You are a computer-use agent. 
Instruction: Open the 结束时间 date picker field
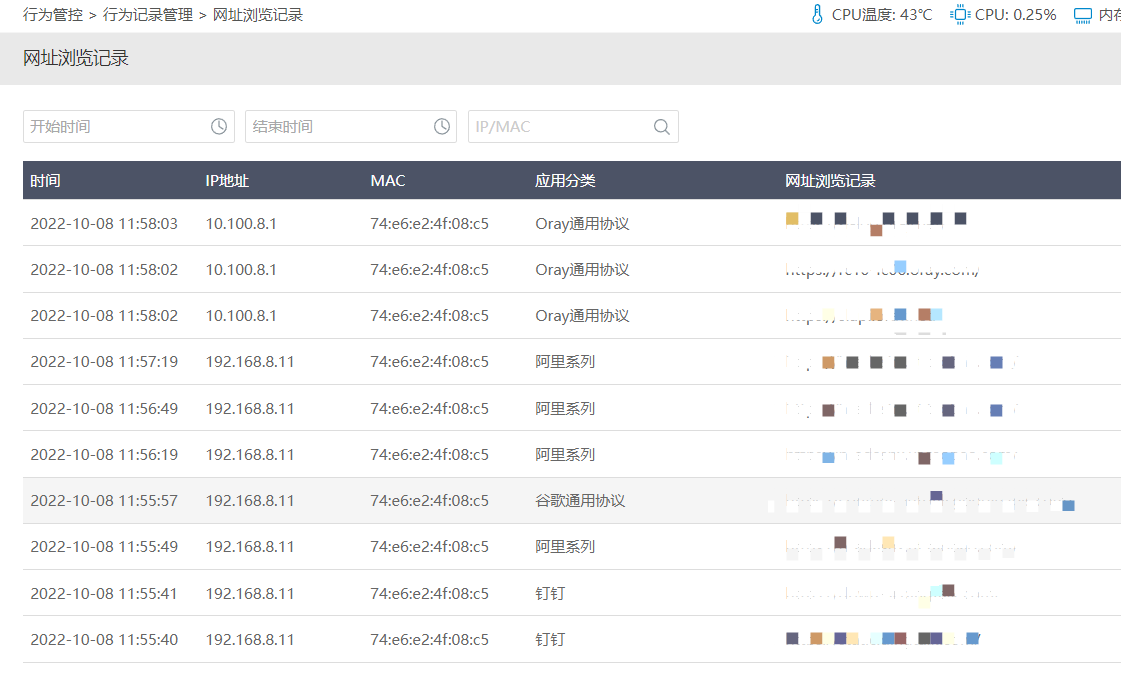point(338,127)
